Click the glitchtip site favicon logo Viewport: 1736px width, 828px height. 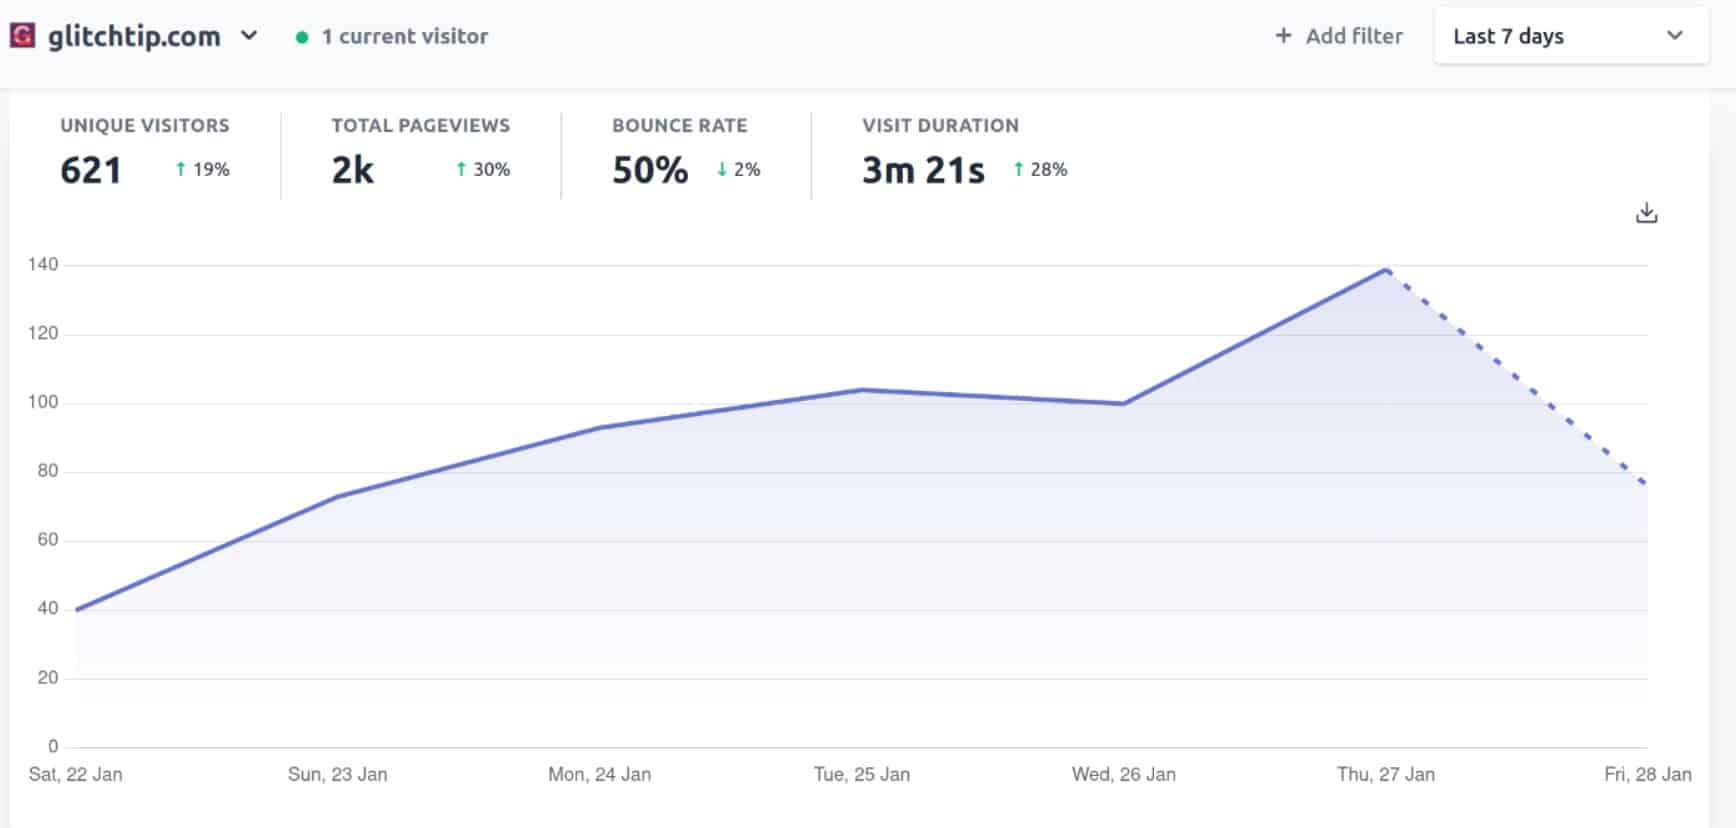[22, 36]
